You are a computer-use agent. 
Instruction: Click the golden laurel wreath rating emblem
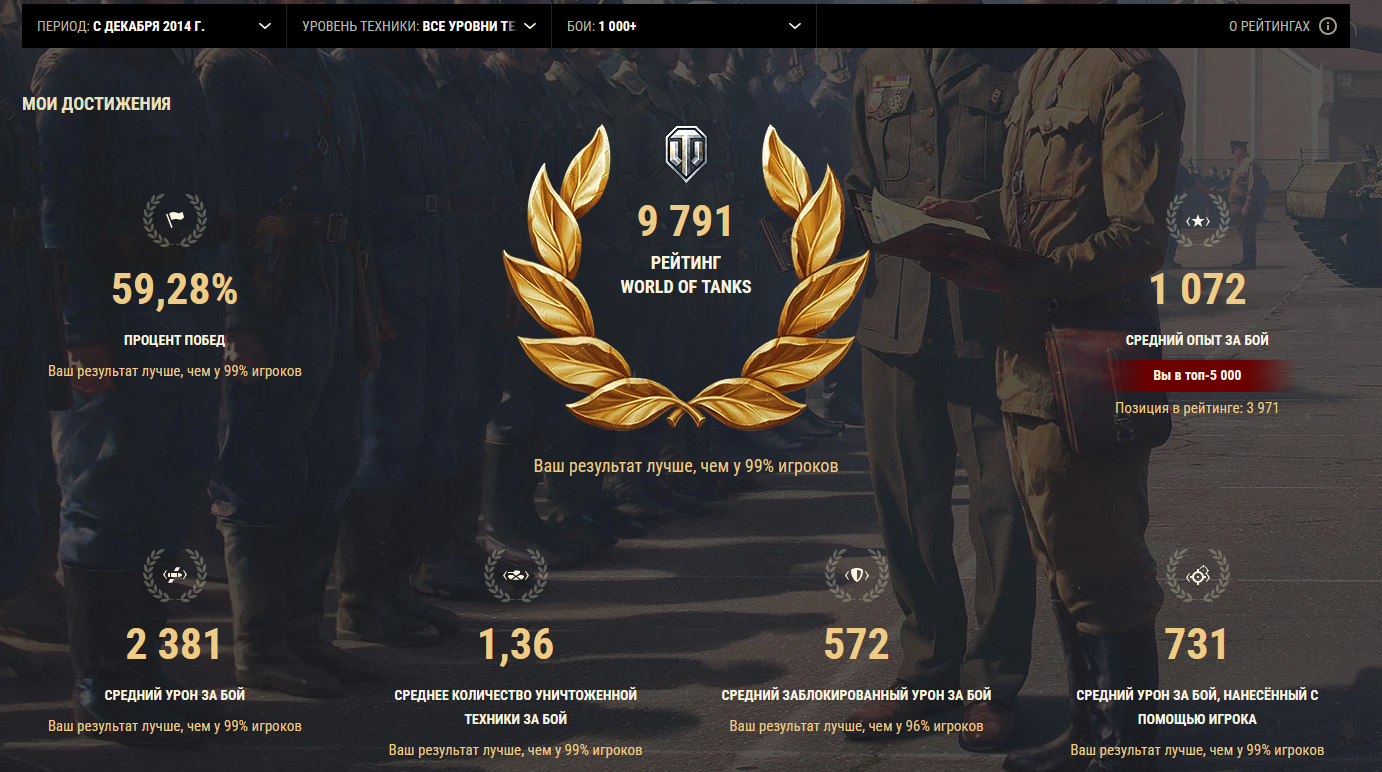pos(686,277)
